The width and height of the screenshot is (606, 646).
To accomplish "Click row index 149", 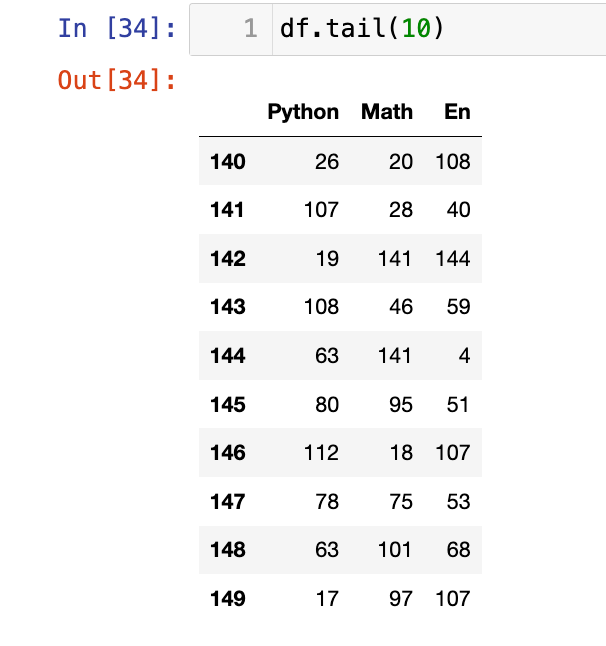I will (228, 599).
